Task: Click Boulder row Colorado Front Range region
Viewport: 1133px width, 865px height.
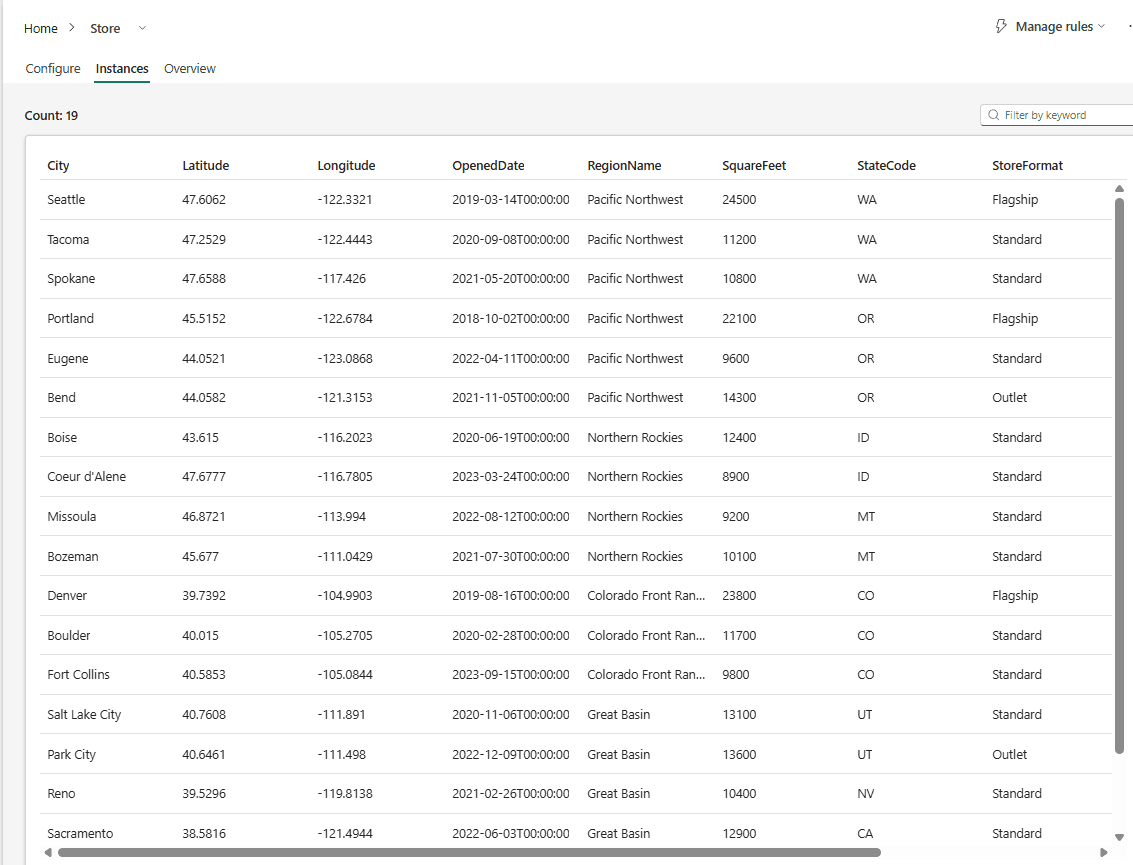Action: pos(646,635)
